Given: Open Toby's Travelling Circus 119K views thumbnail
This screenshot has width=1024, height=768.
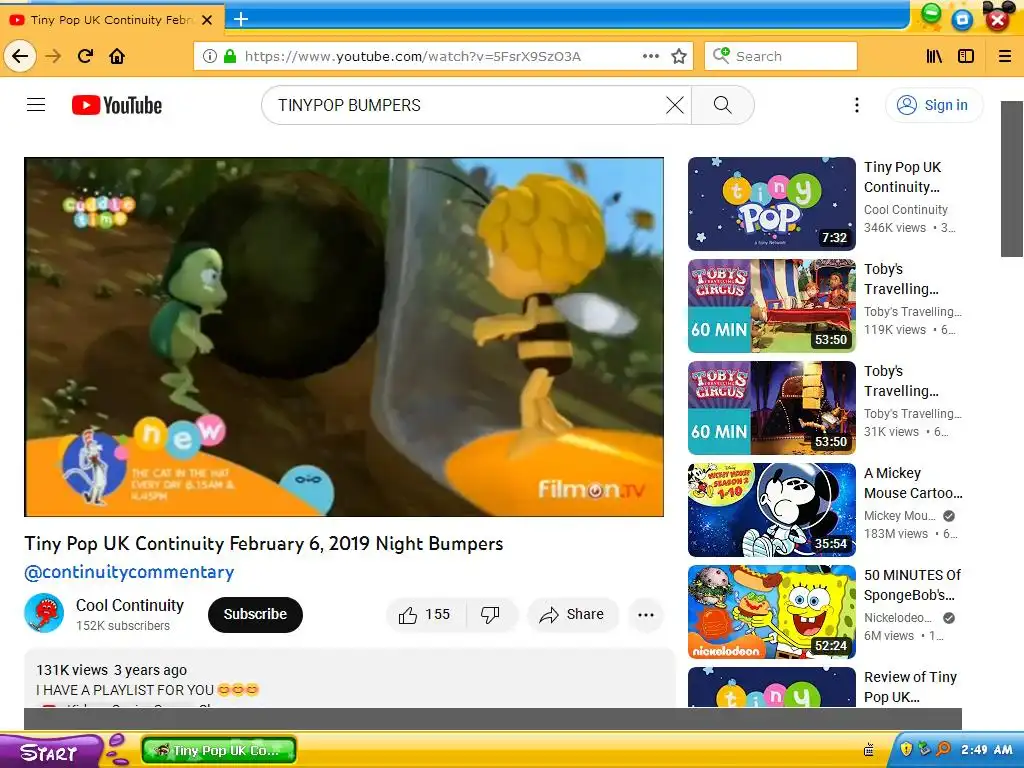Looking at the screenshot, I should pyautogui.click(x=772, y=306).
